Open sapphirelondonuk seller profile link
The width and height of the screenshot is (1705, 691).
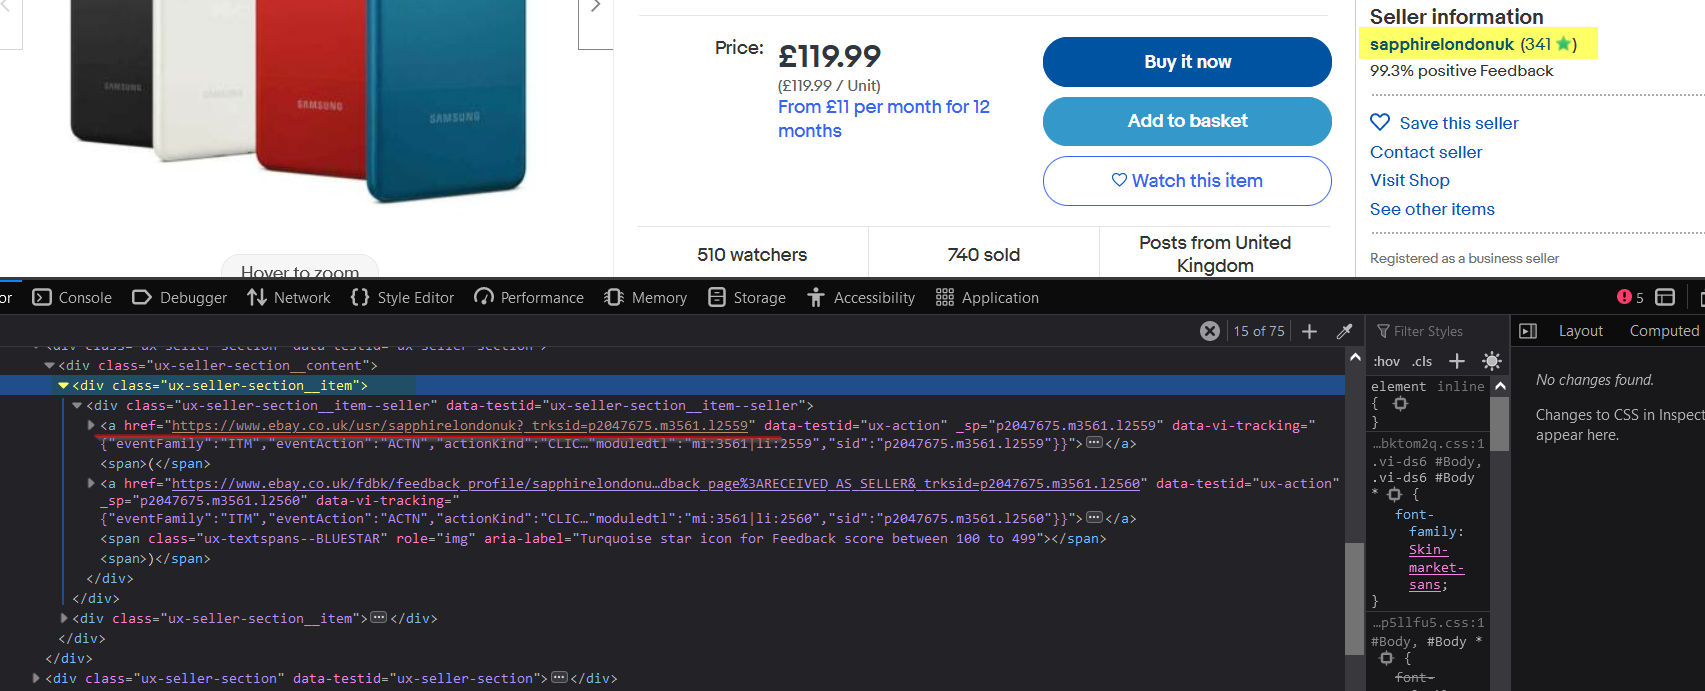(x=1441, y=44)
